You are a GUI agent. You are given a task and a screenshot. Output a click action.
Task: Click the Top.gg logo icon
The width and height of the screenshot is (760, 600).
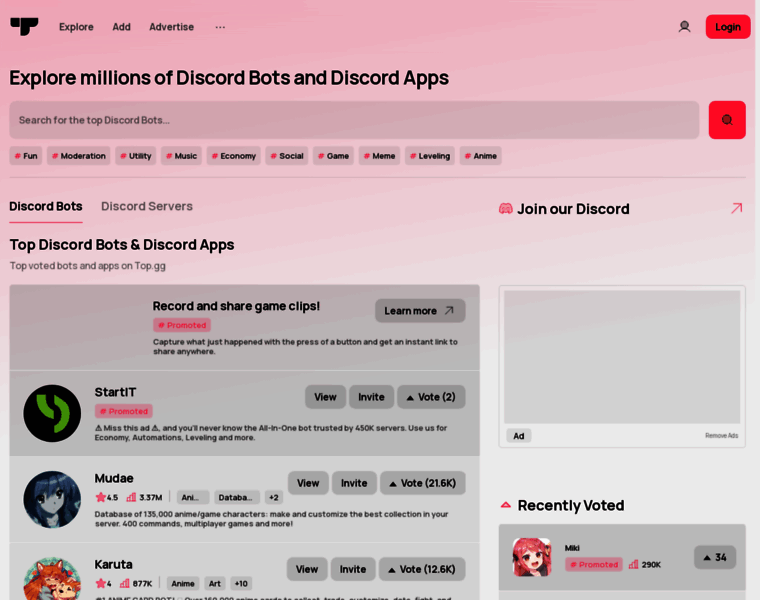tap(24, 26)
